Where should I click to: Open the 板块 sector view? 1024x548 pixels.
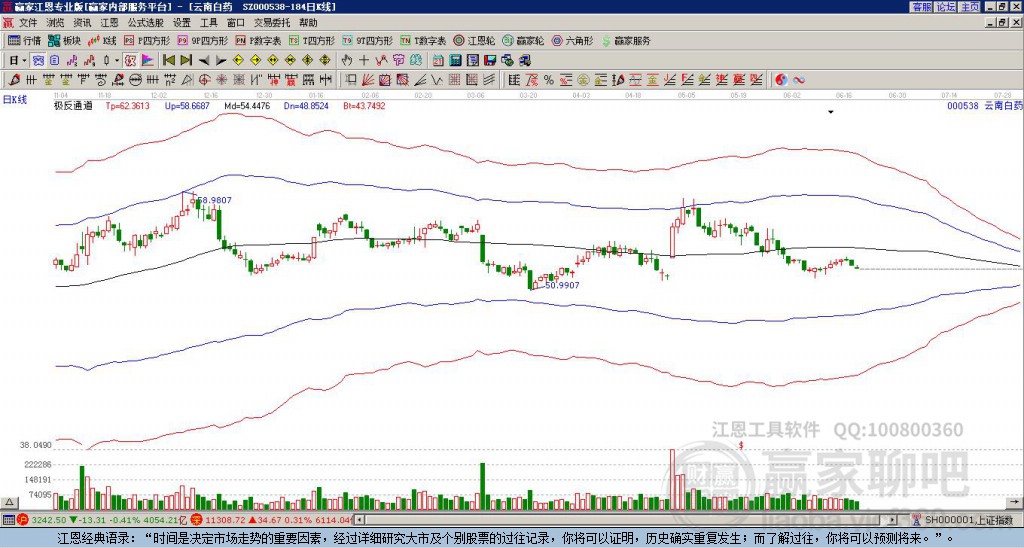64,40
